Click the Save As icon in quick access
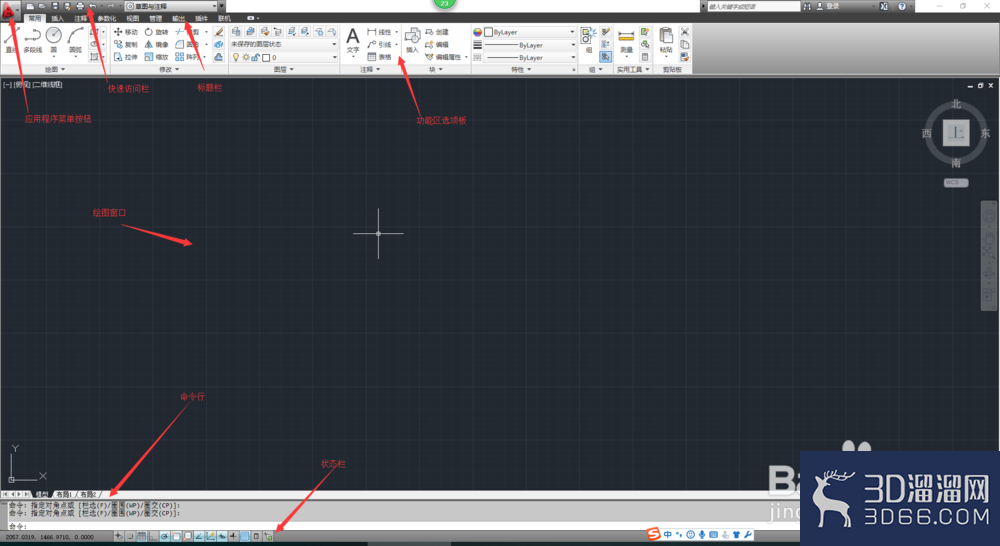1000x546 pixels. click(x=67, y=6)
